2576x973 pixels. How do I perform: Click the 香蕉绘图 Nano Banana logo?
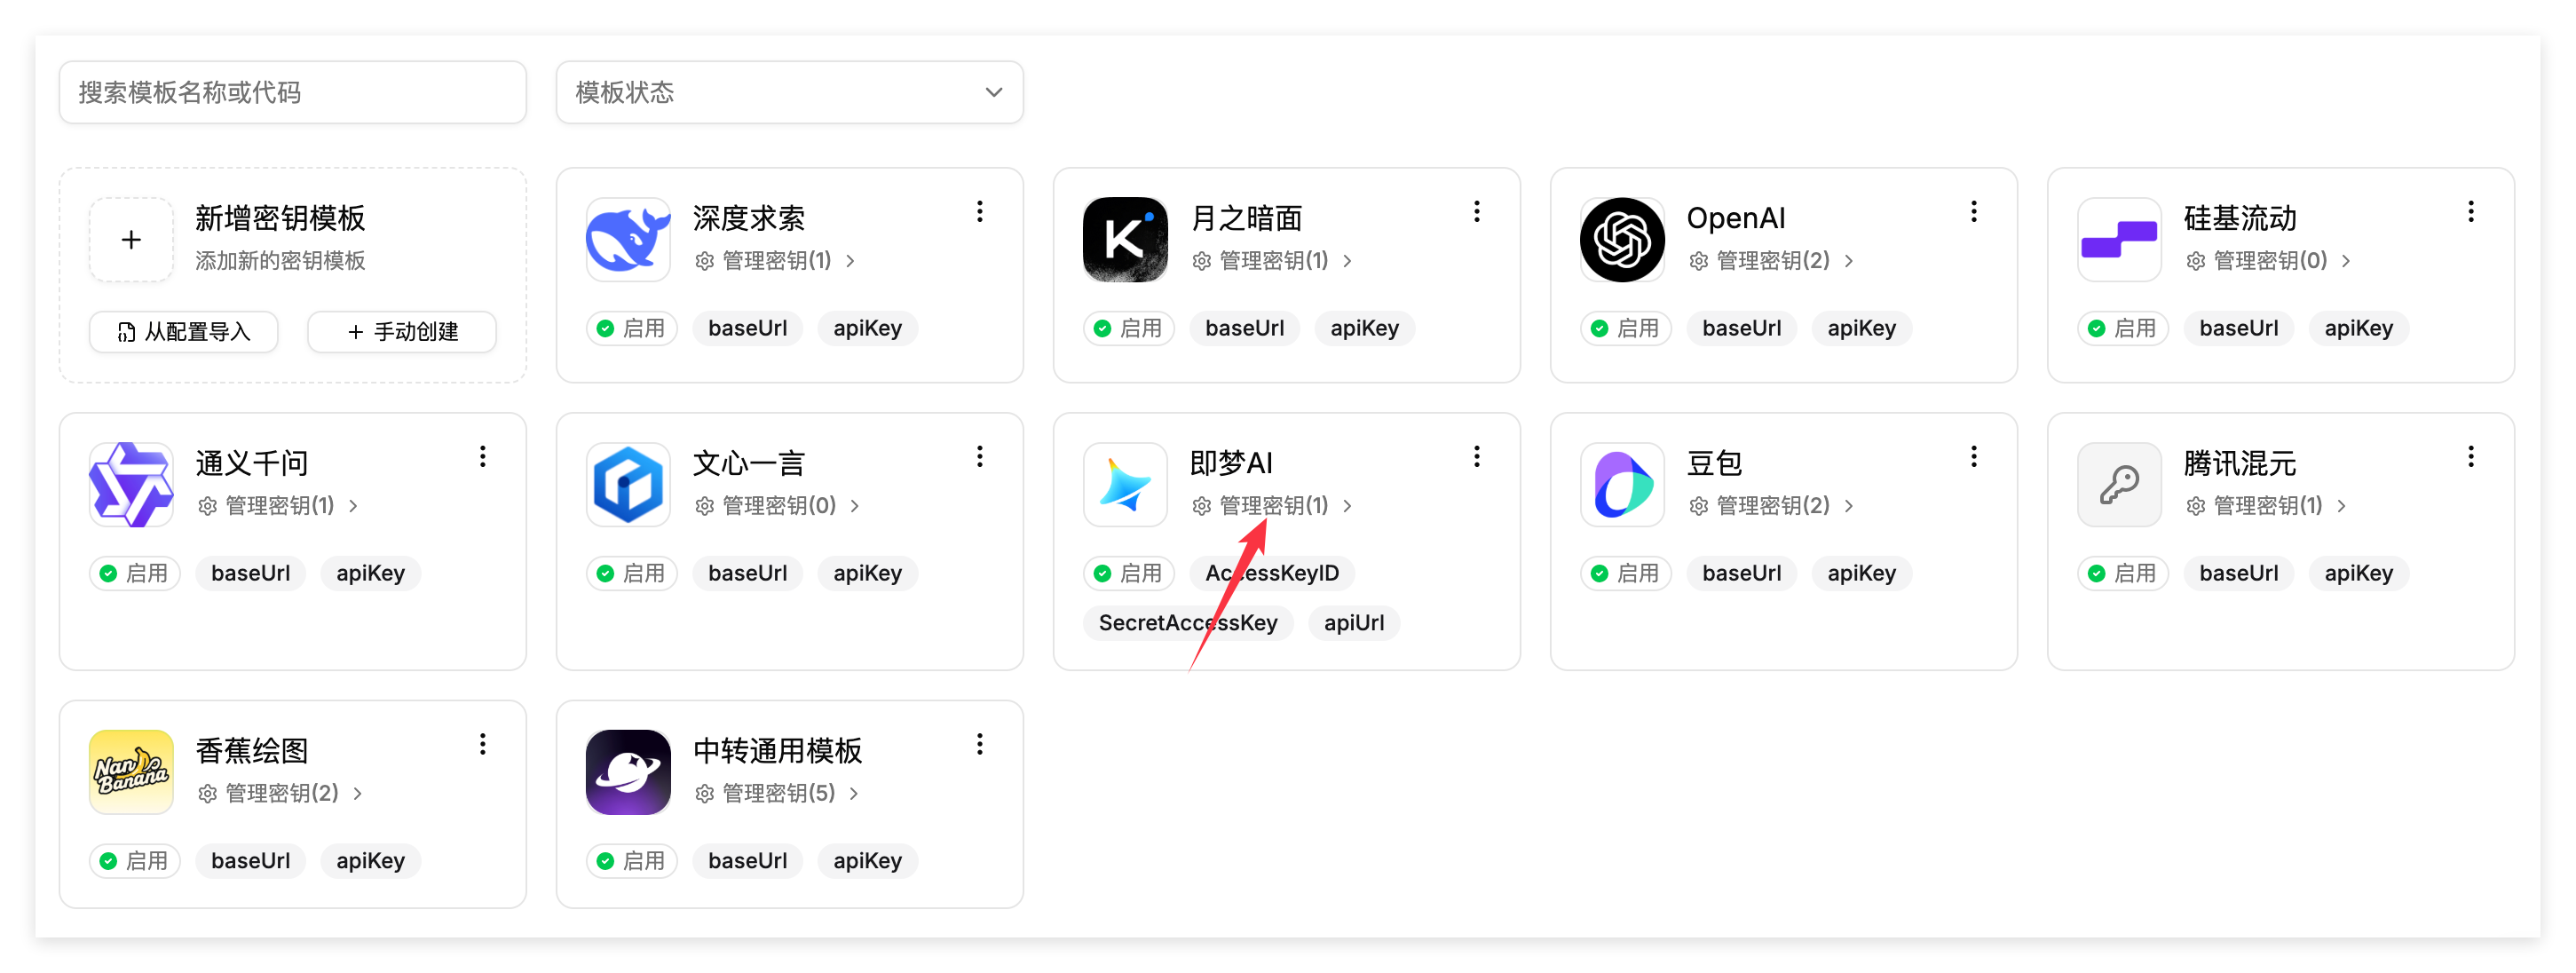[131, 772]
